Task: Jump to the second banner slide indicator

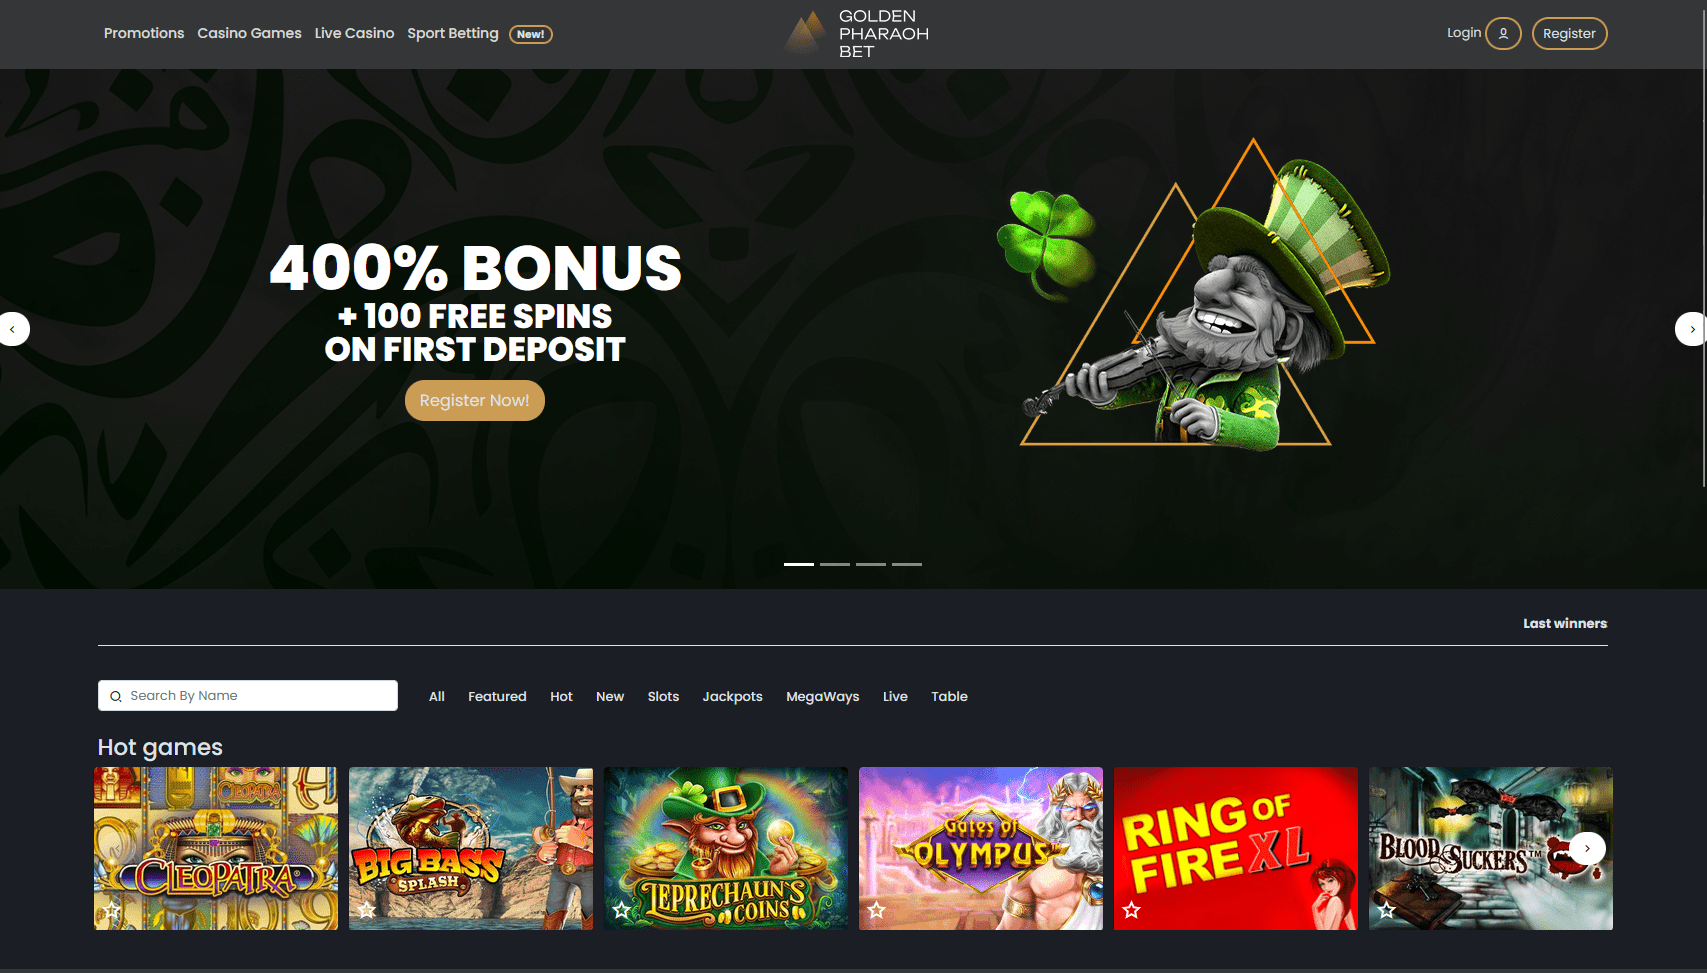Action: 835,564
